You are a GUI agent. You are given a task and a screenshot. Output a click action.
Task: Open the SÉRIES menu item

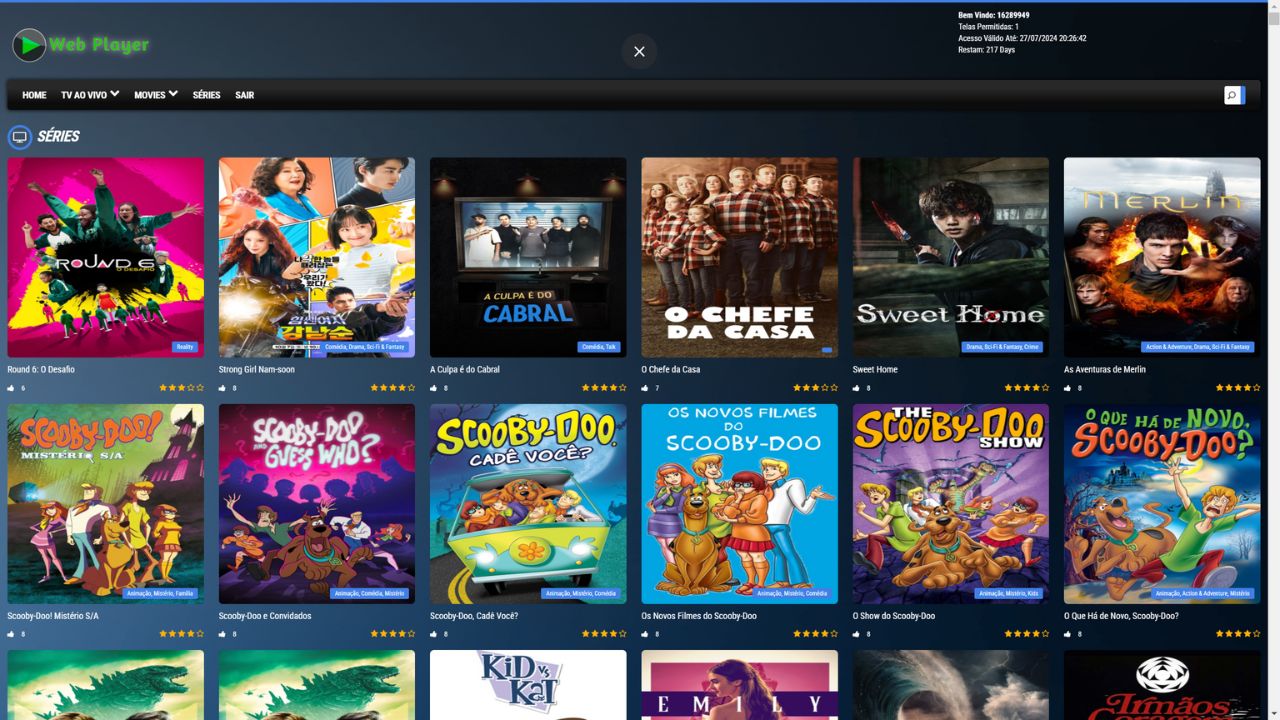click(206, 95)
